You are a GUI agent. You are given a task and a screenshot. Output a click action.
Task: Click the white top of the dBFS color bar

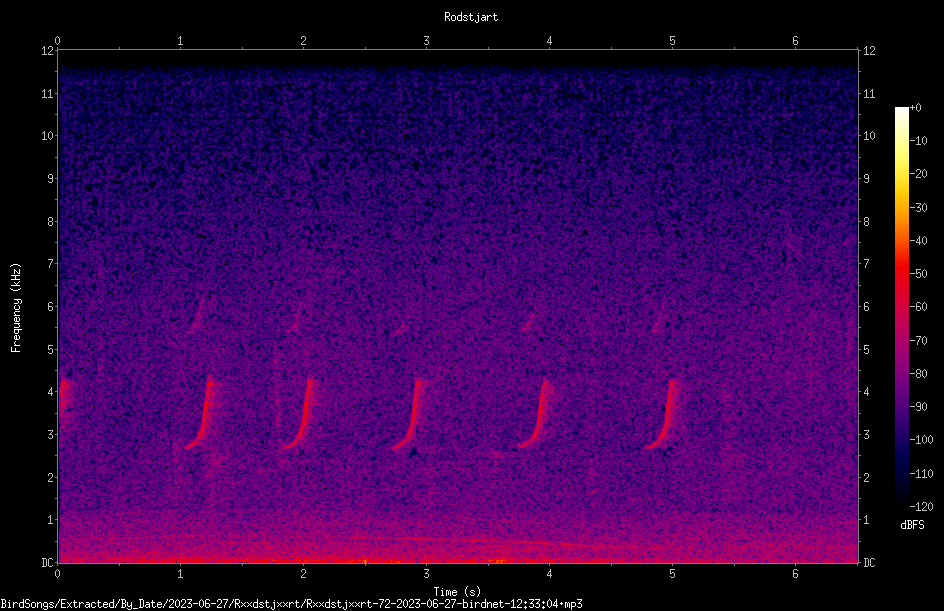pyautogui.click(x=901, y=112)
